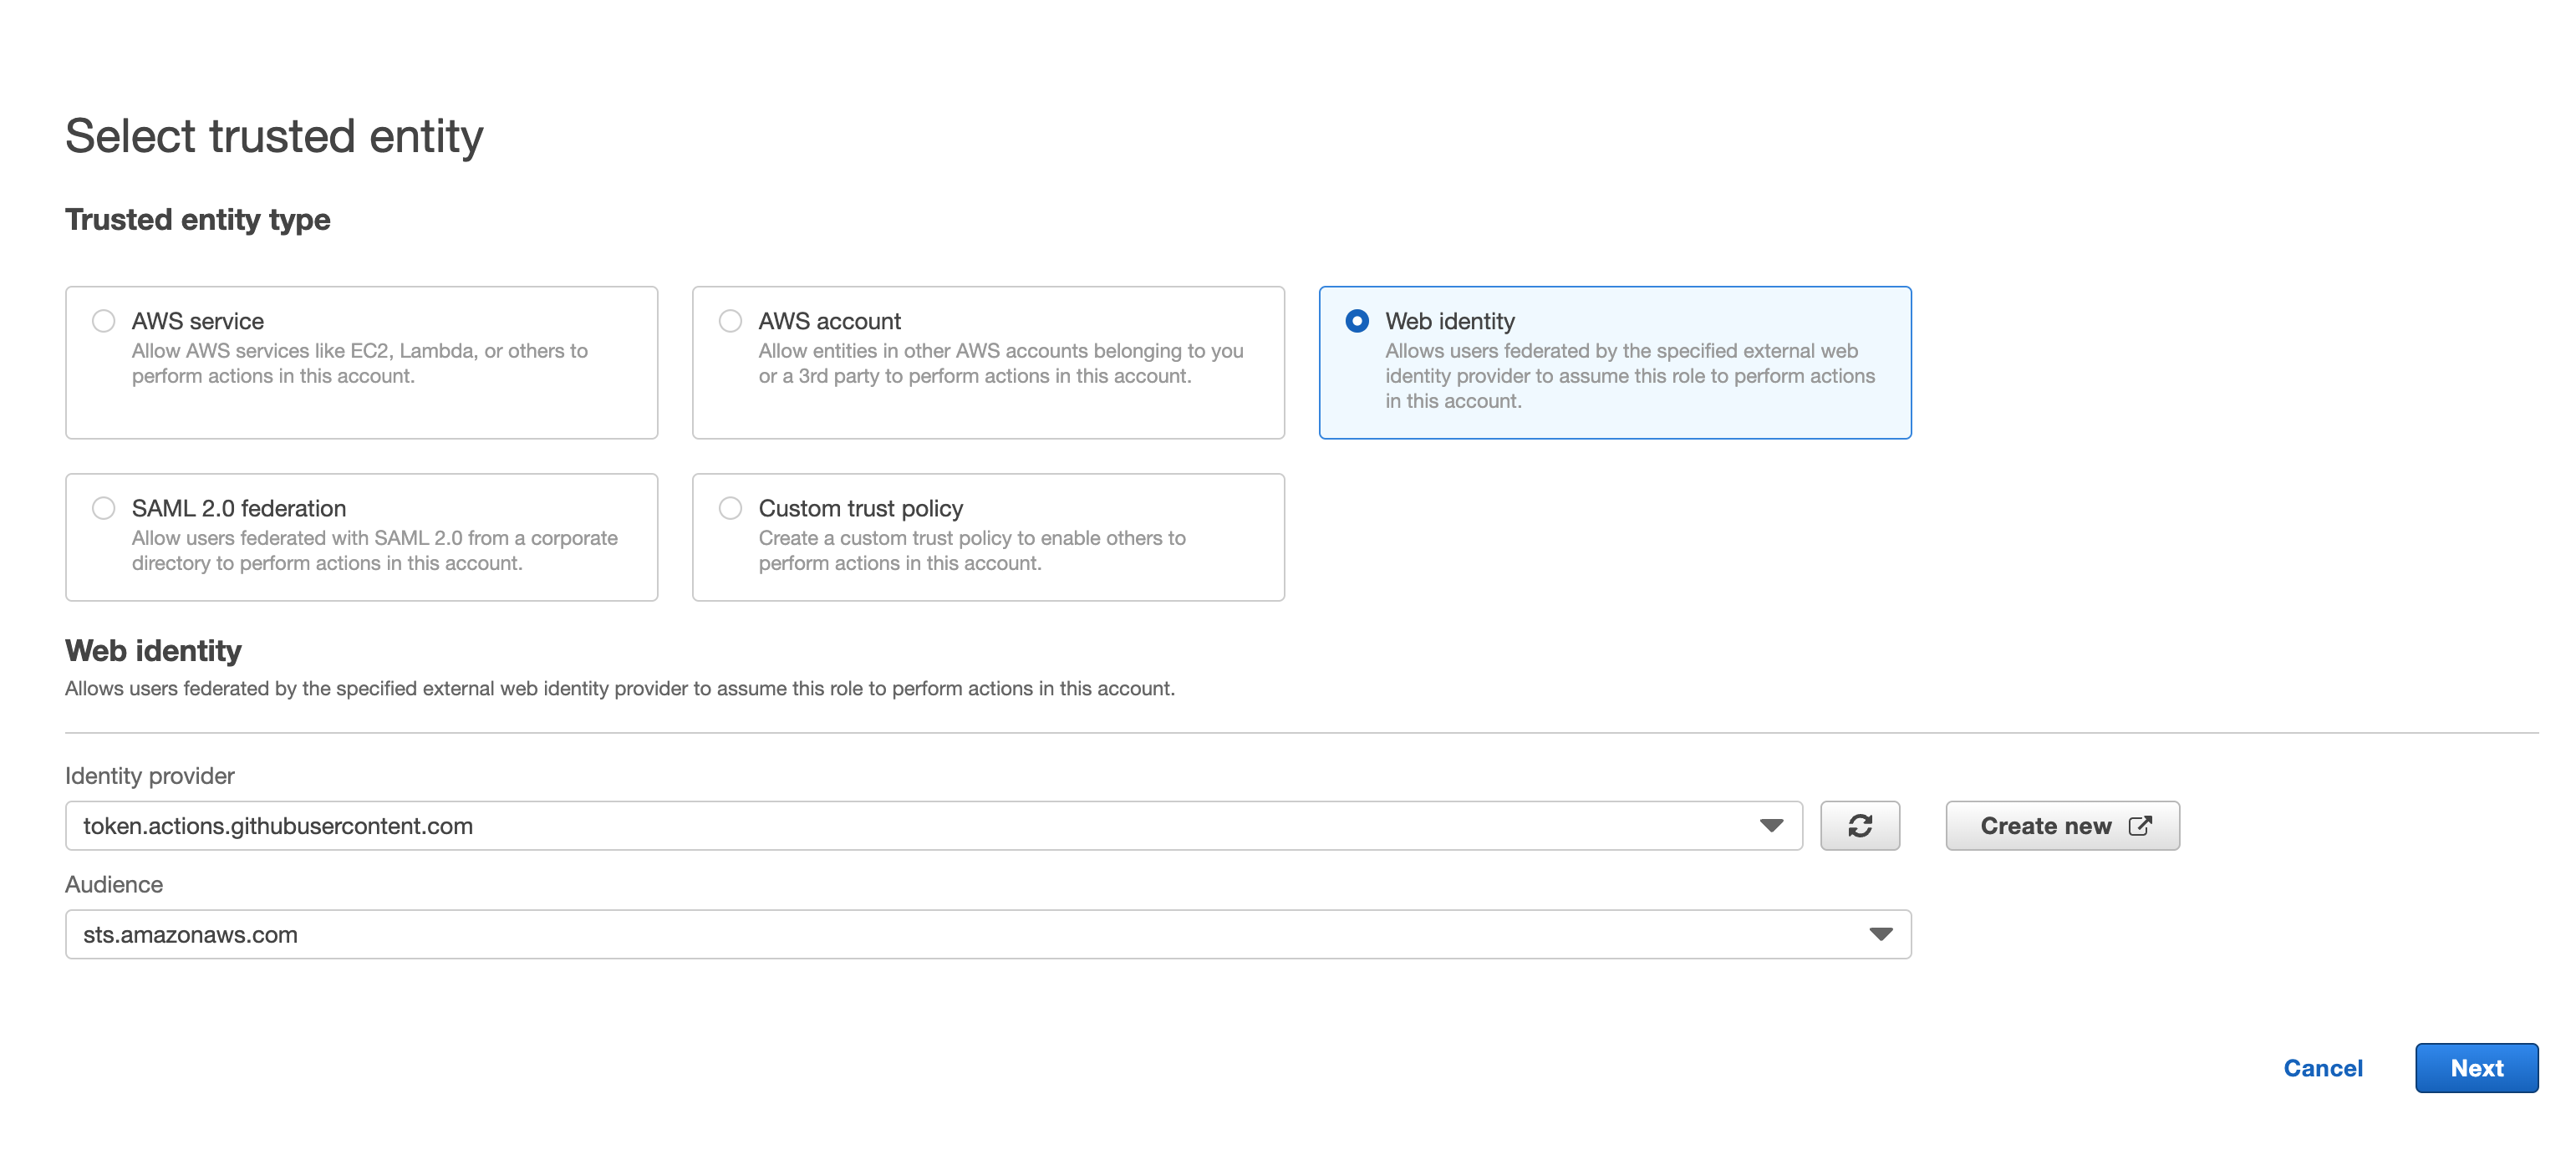Screen dimensions: 2576x1165
Task: Click the SAML 2.0 federation card title
Action: click(238, 508)
